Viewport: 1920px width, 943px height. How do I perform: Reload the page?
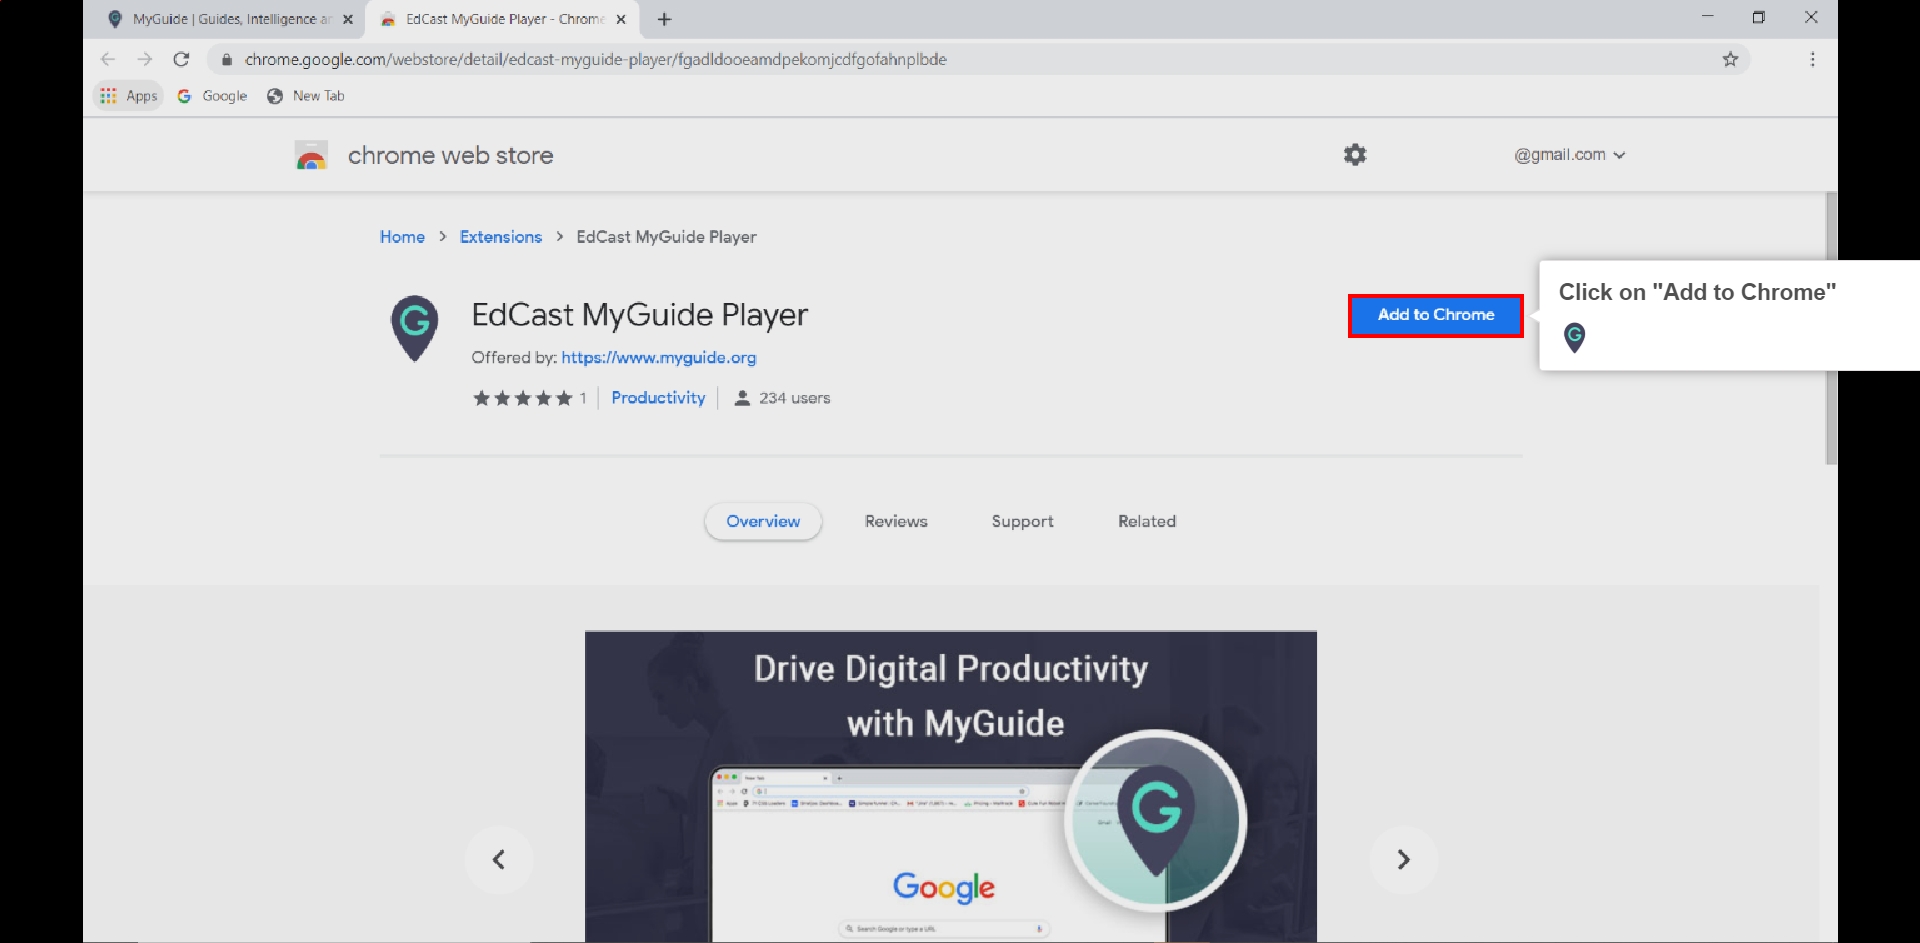(181, 59)
